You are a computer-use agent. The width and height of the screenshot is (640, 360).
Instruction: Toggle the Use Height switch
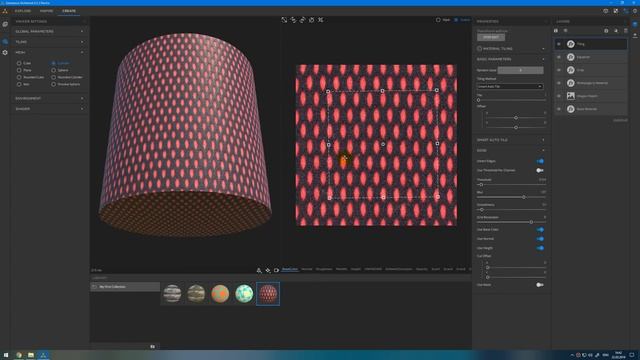(540, 248)
